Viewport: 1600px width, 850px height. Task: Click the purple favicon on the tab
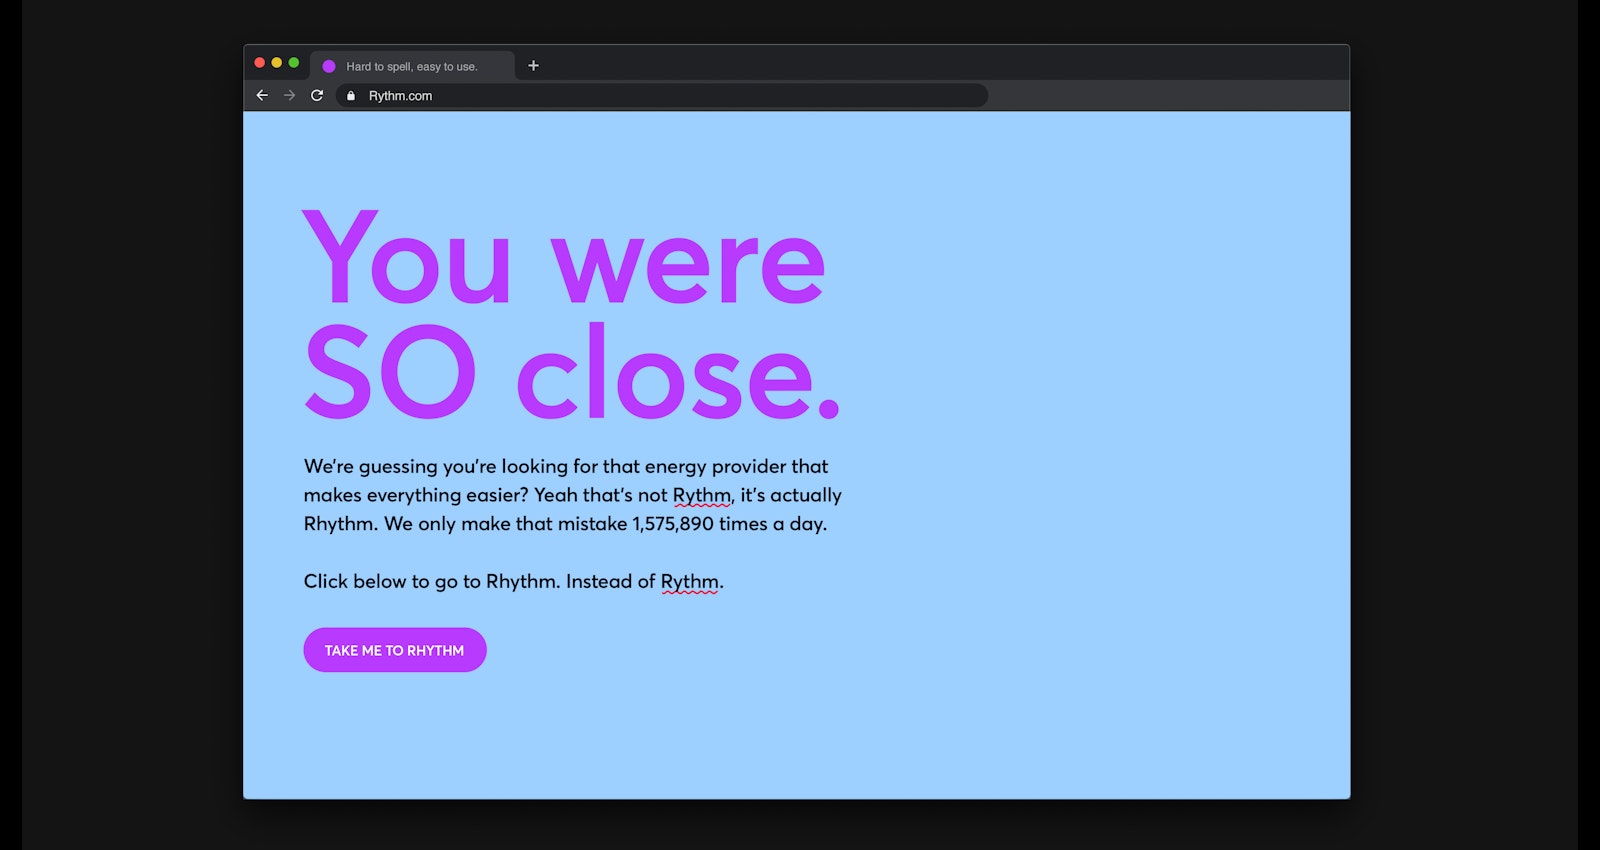pyautogui.click(x=329, y=66)
